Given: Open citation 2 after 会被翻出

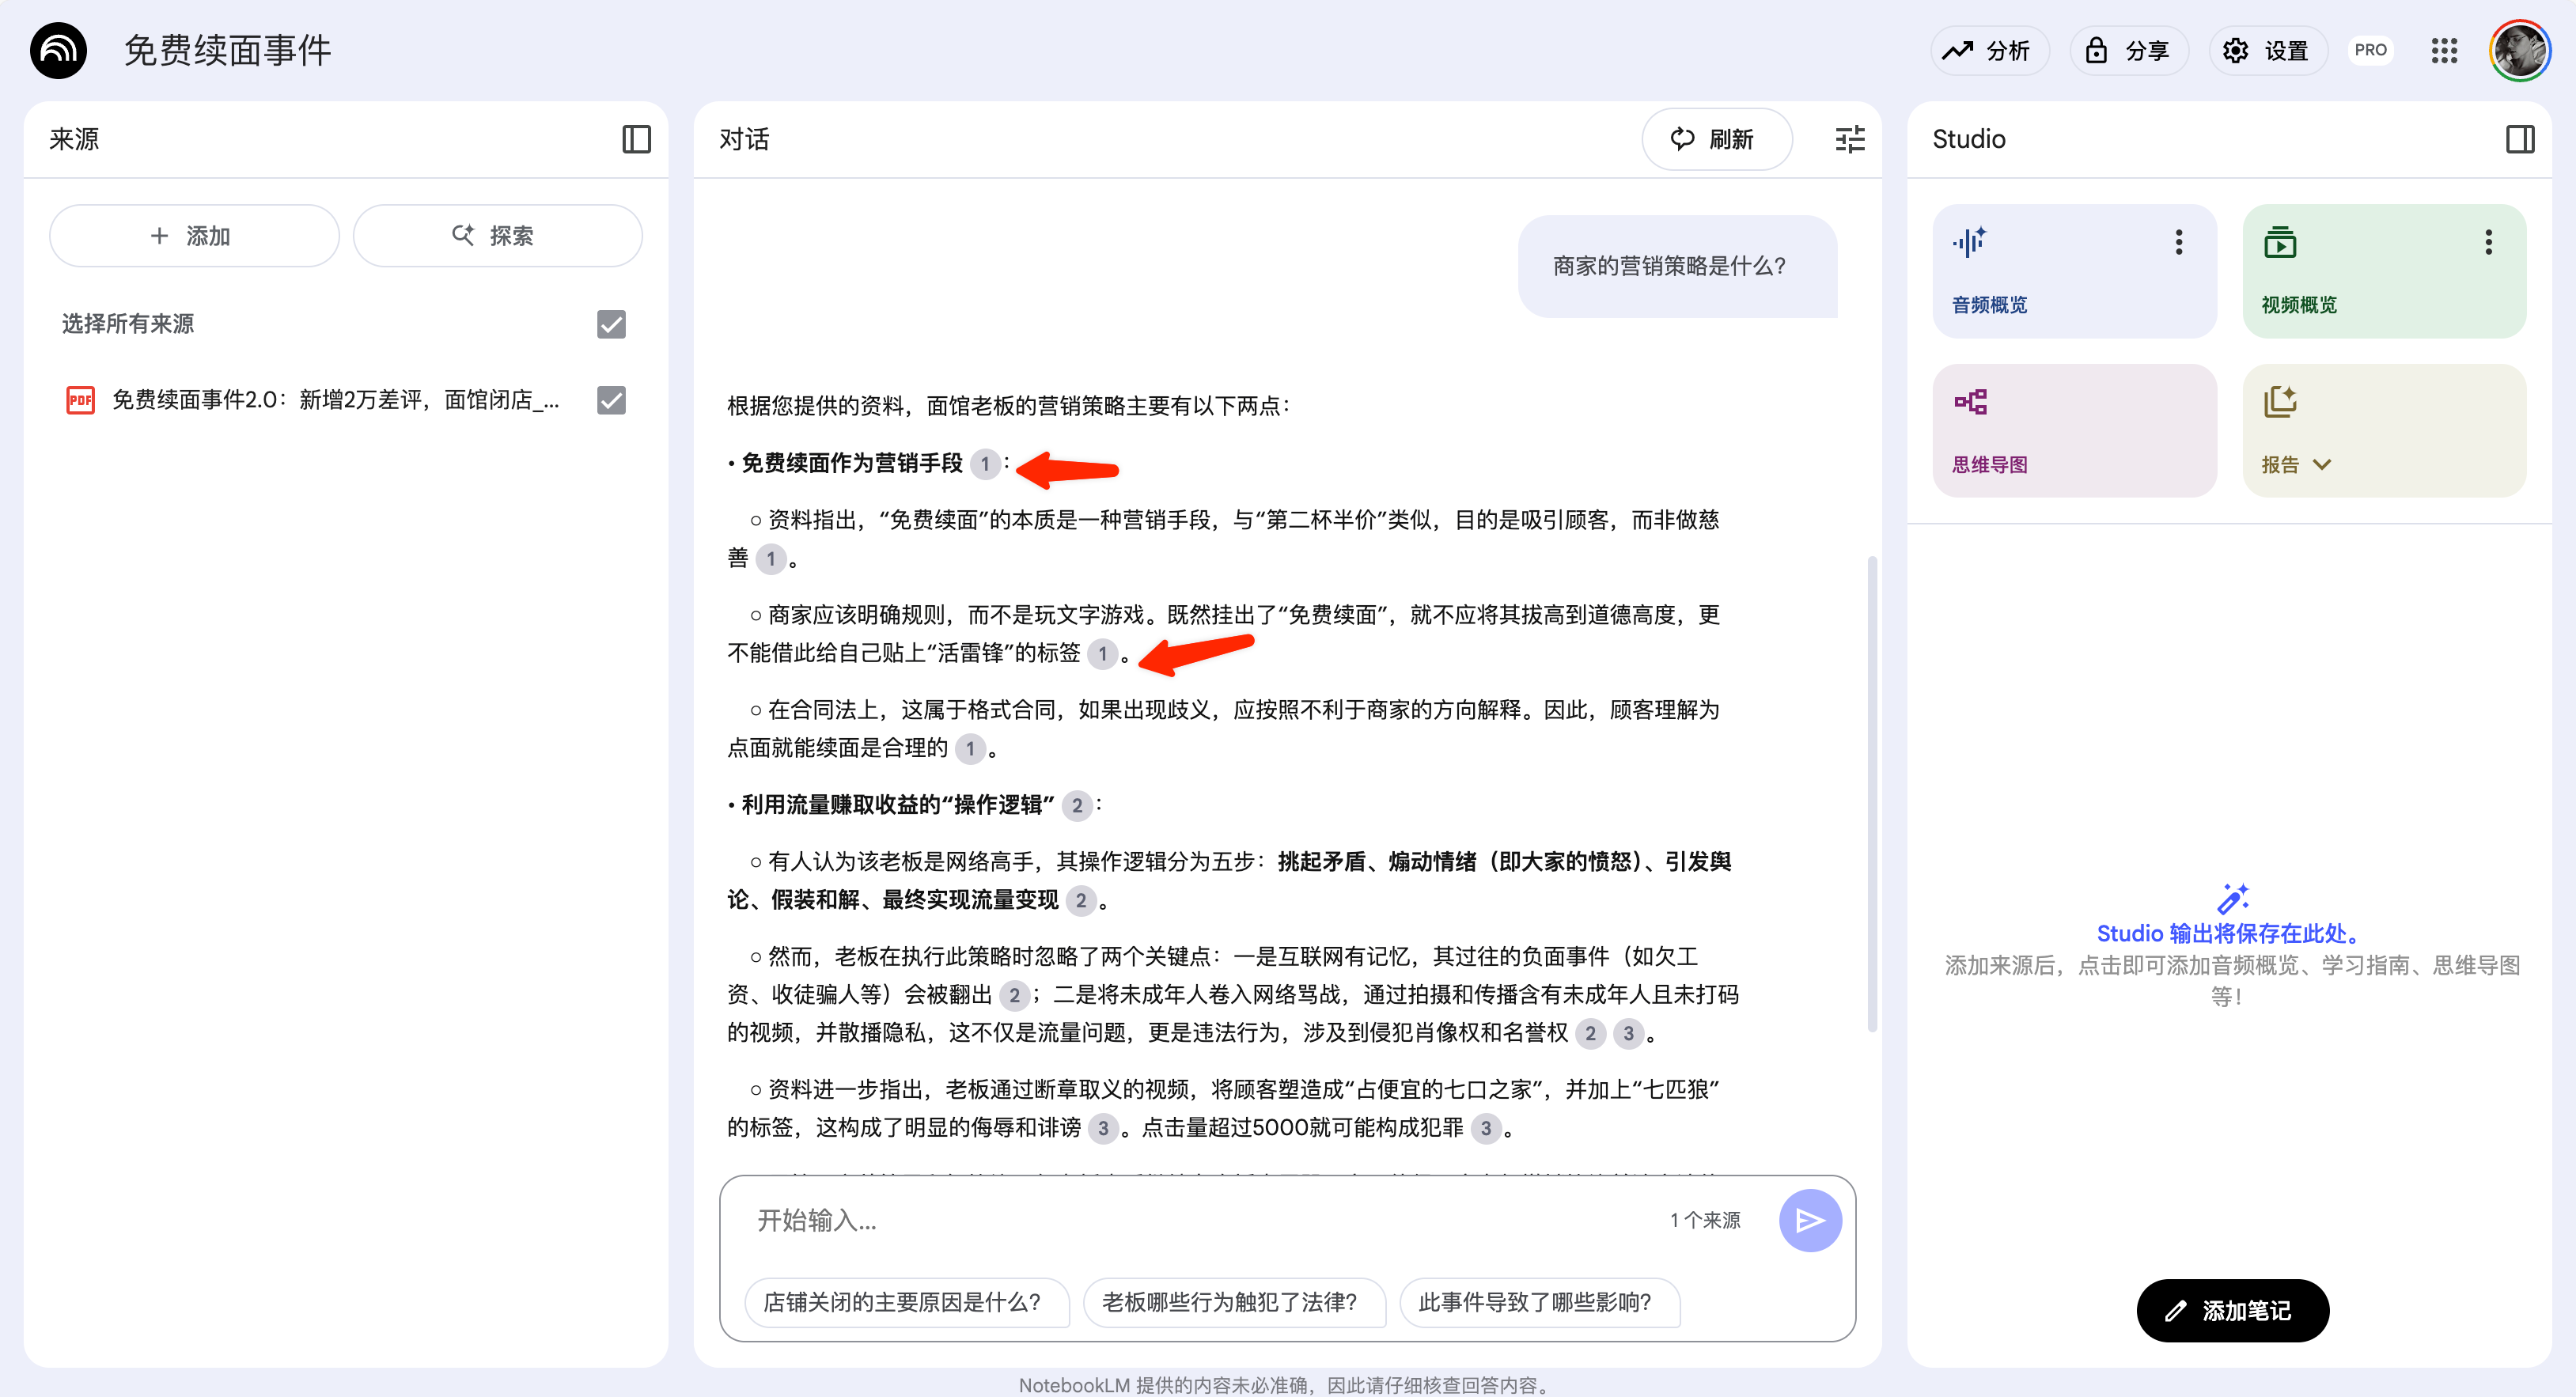Looking at the screenshot, I should 1014,995.
